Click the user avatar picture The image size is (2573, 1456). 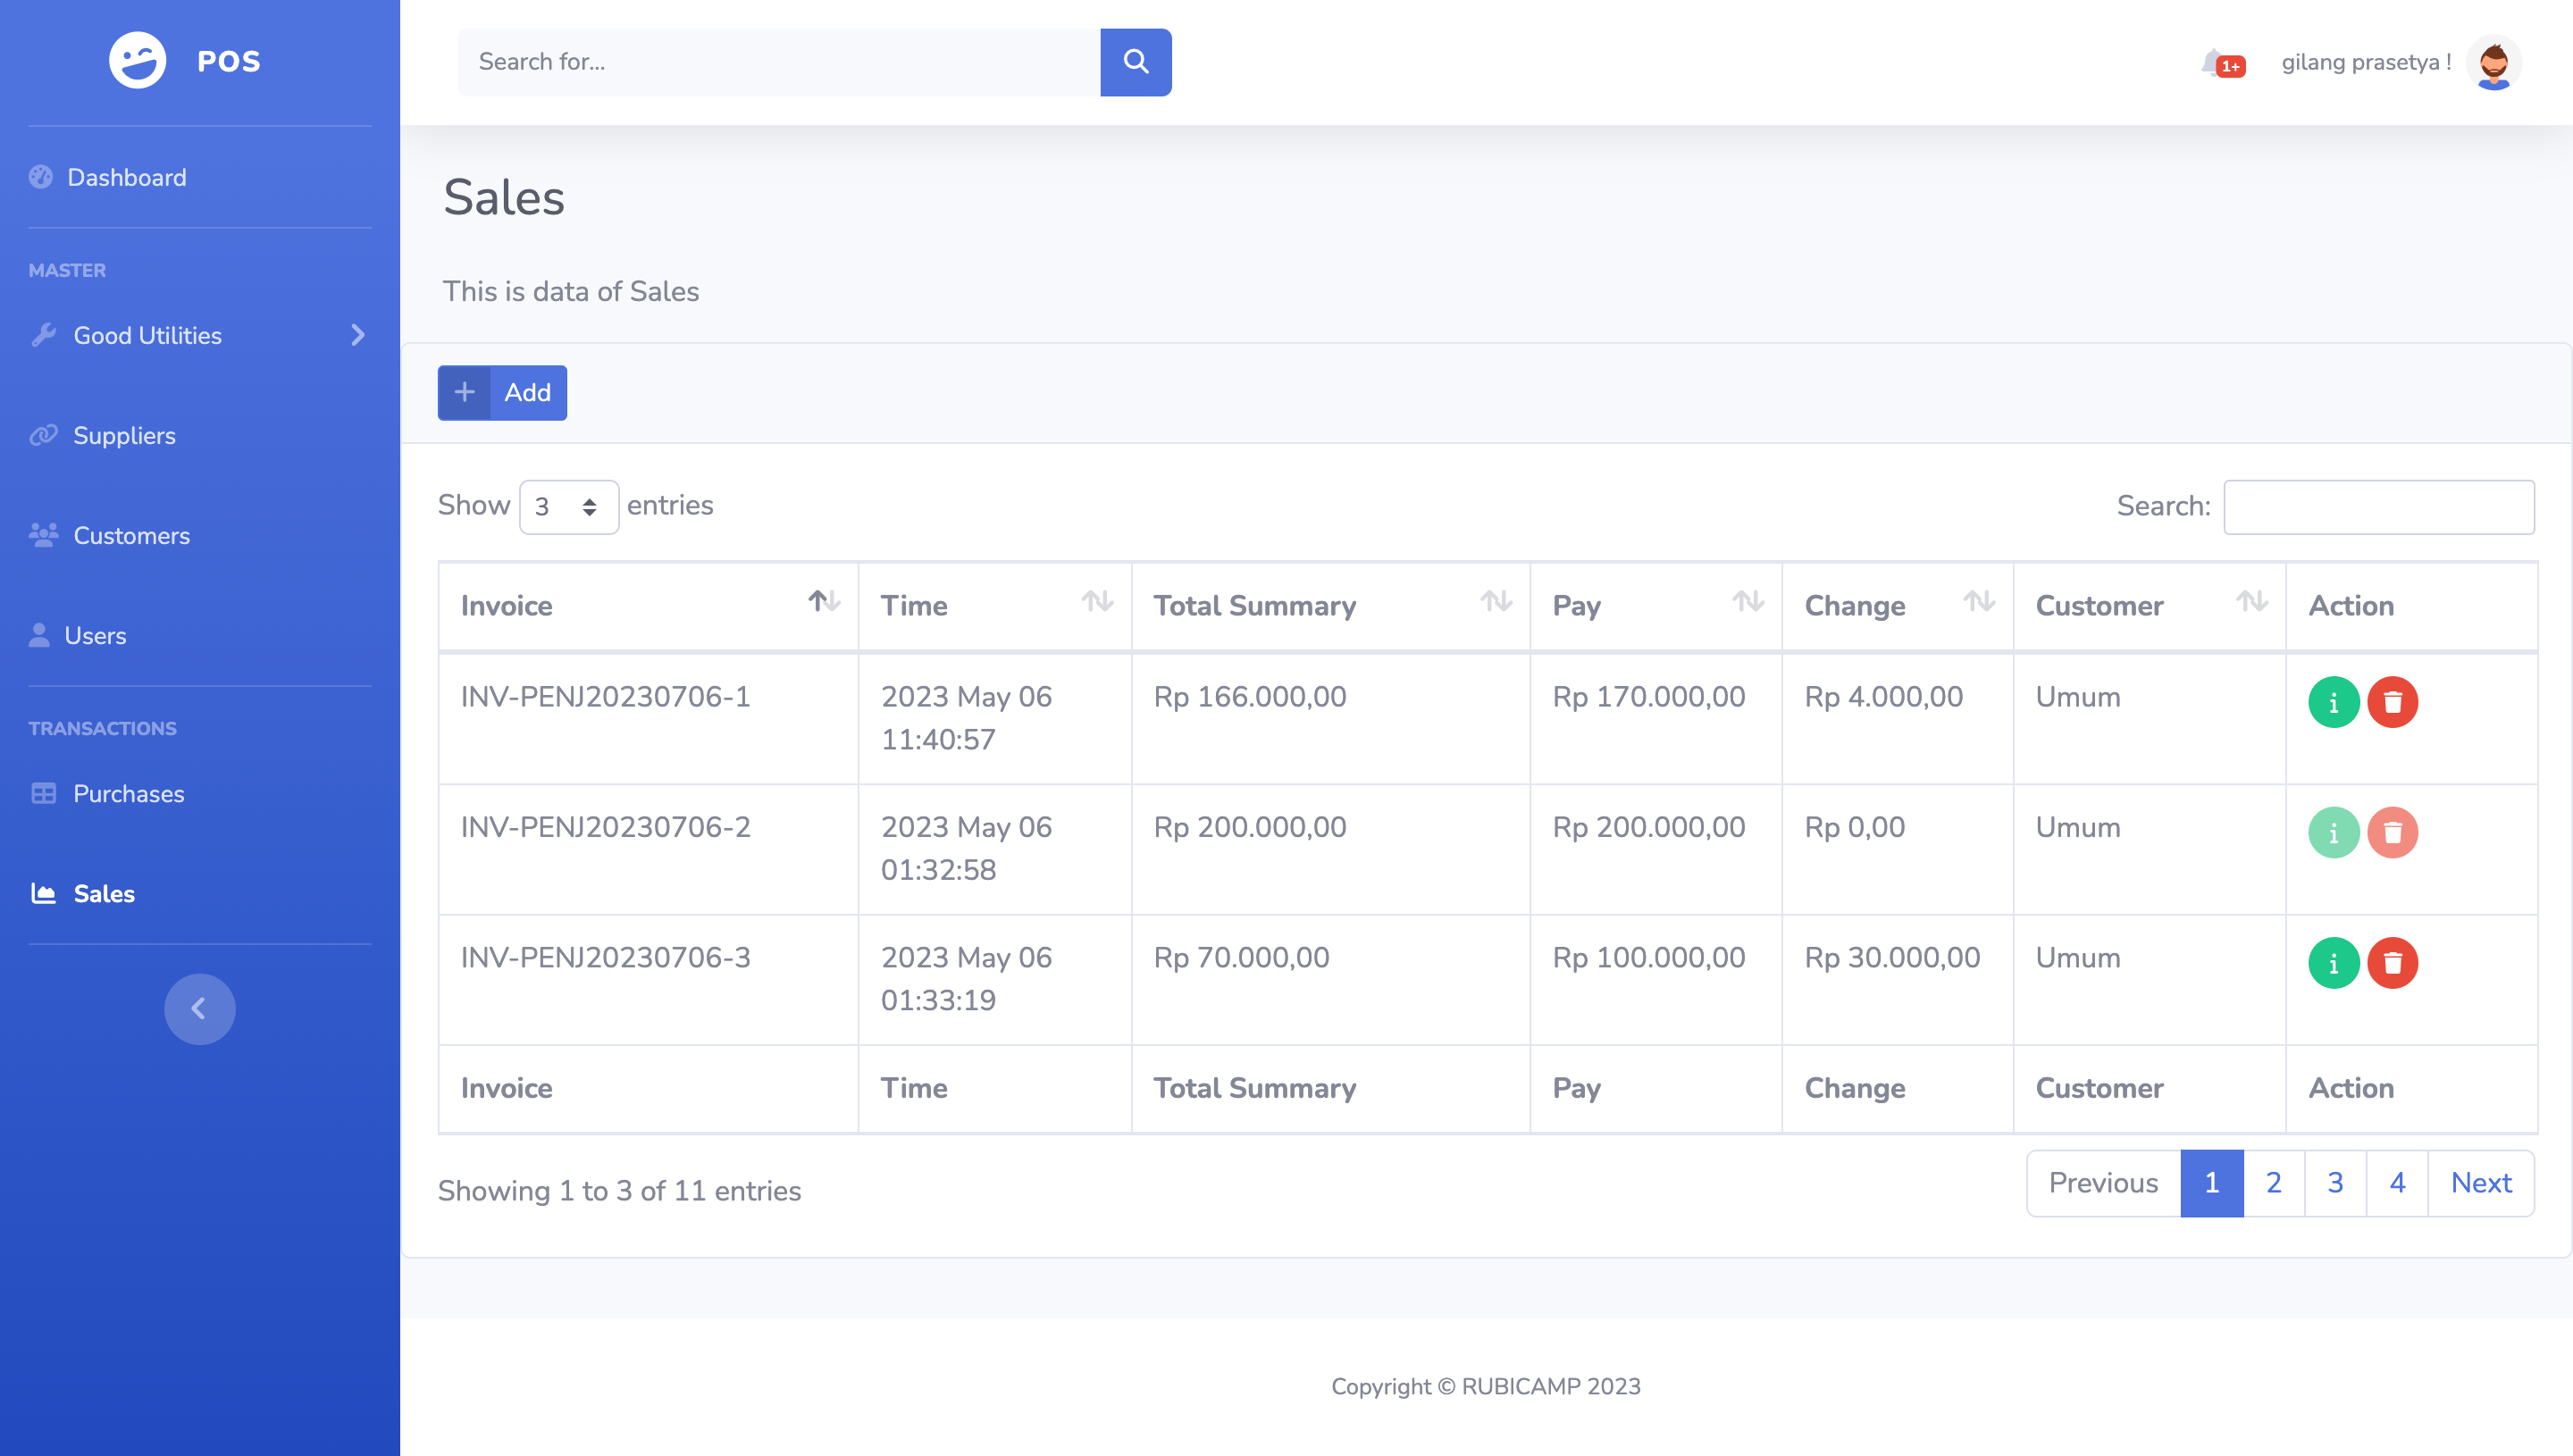(2494, 62)
